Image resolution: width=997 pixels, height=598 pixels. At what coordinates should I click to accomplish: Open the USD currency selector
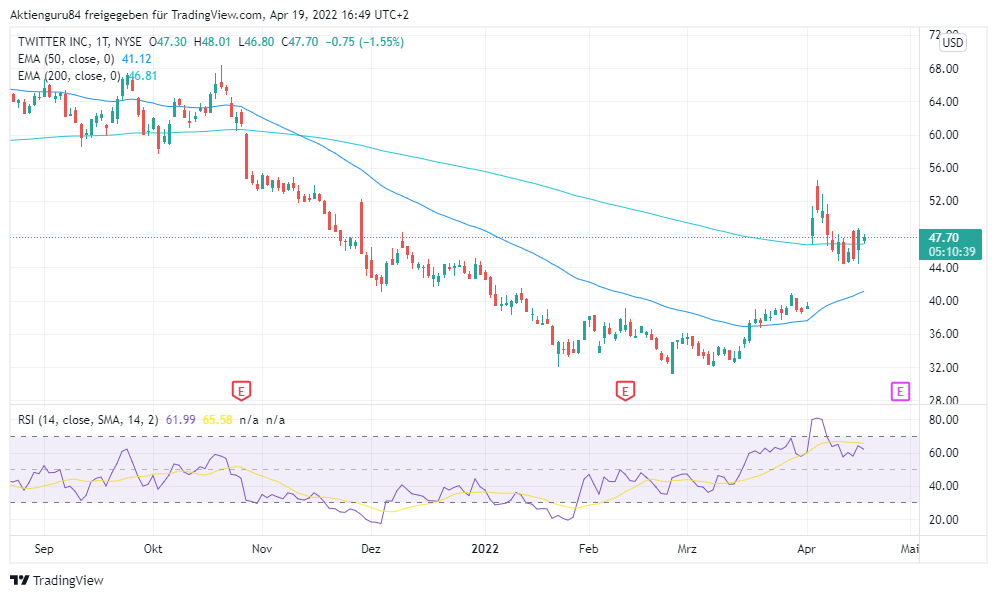tap(952, 43)
